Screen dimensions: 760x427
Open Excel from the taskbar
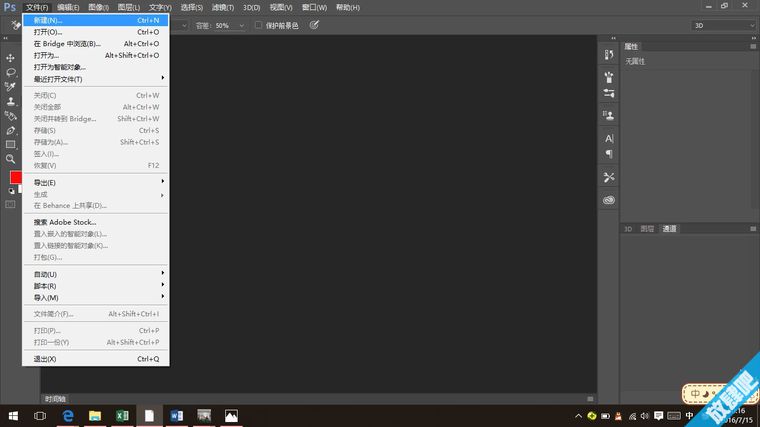click(122, 416)
